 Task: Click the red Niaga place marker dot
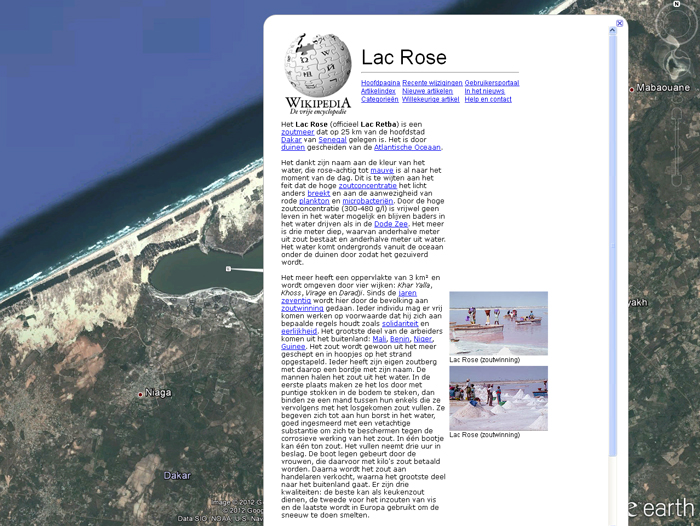tap(140, 394)
